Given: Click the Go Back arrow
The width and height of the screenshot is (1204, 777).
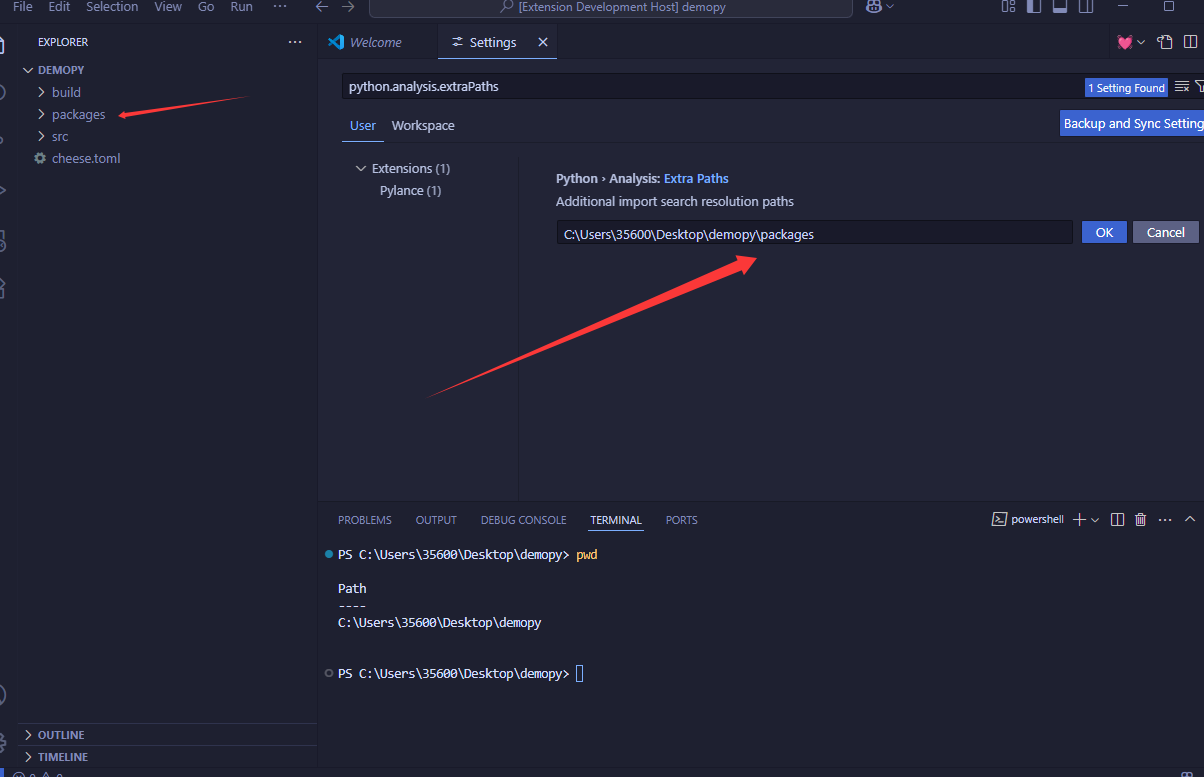Looking at the screenshot, I should 322,6.
